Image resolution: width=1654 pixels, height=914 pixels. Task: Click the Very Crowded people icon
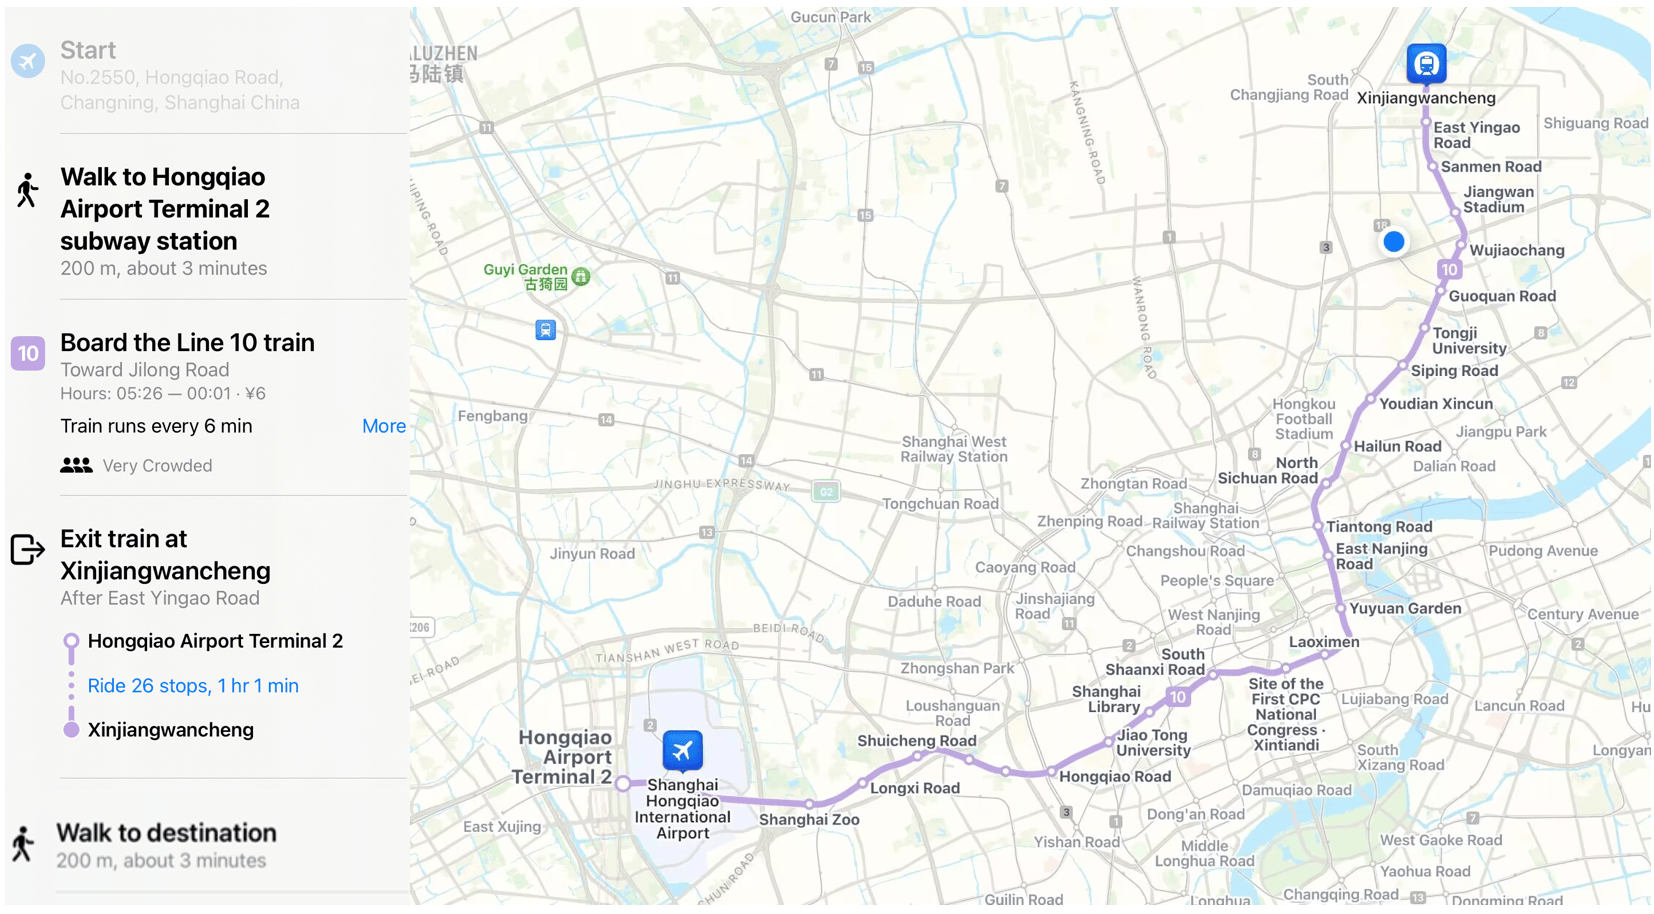76,466
